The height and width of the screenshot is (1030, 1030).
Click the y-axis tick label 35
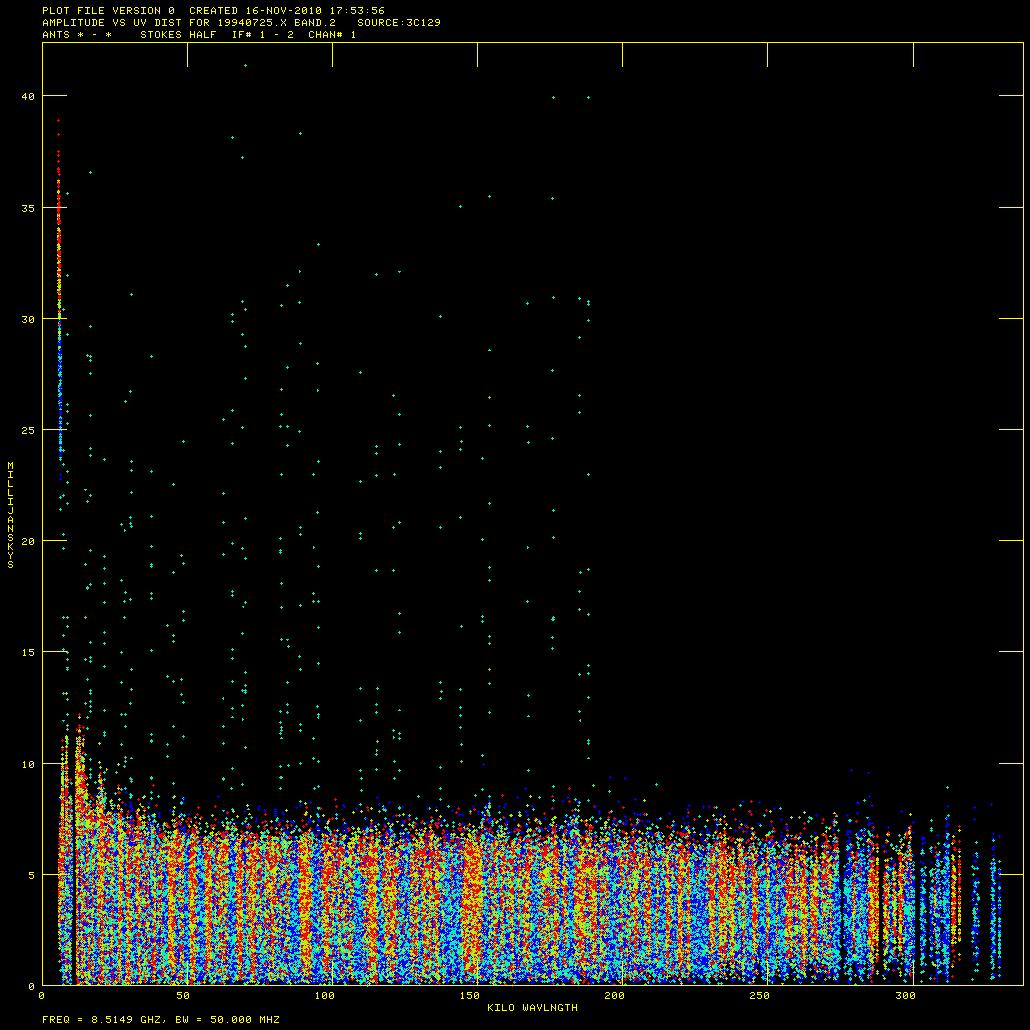(28, 208)
